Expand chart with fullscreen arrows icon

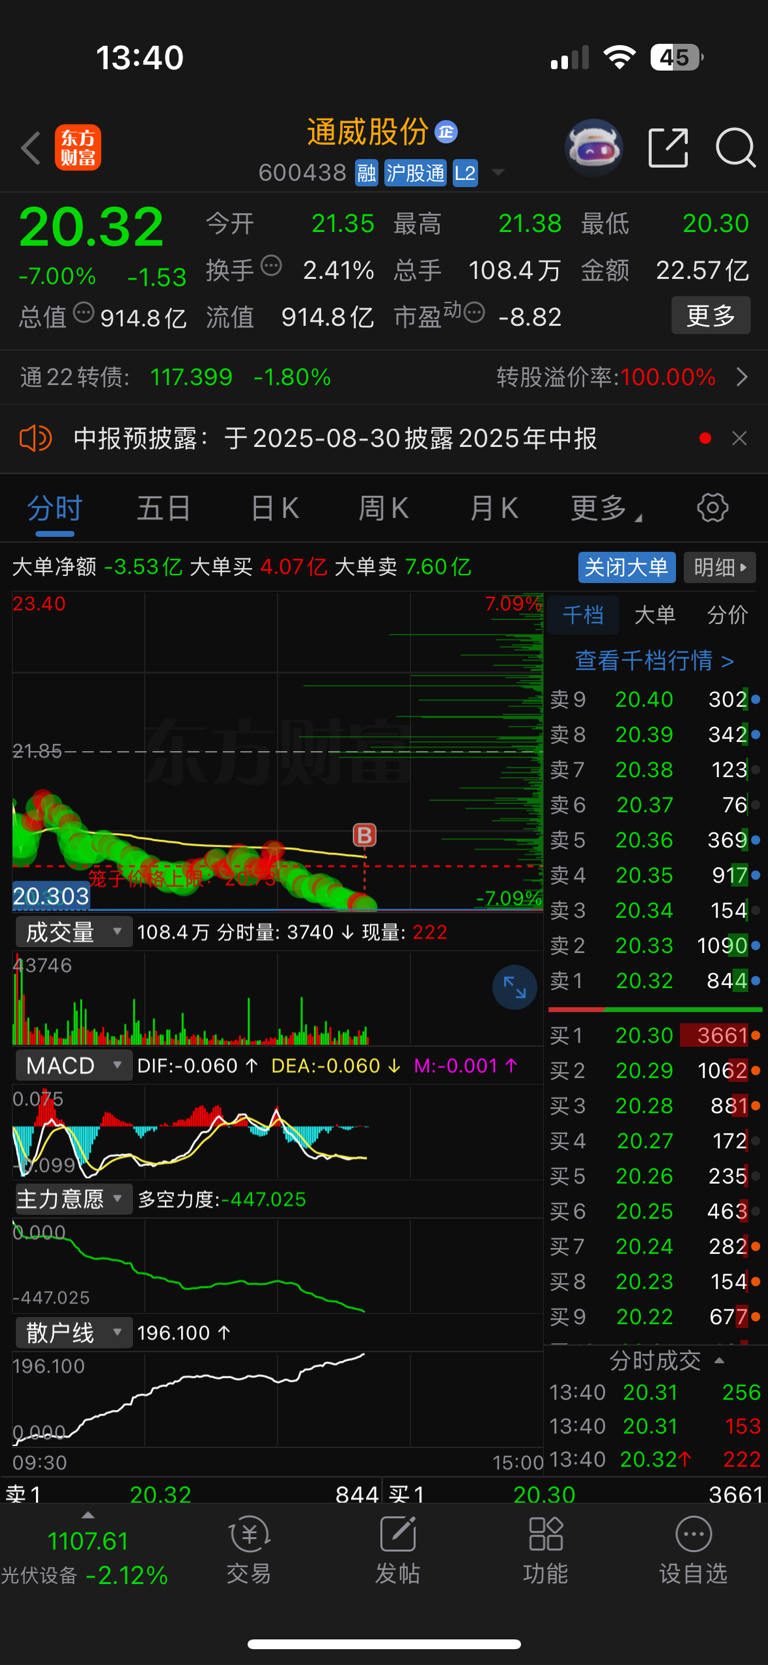(x=515, y=988)
